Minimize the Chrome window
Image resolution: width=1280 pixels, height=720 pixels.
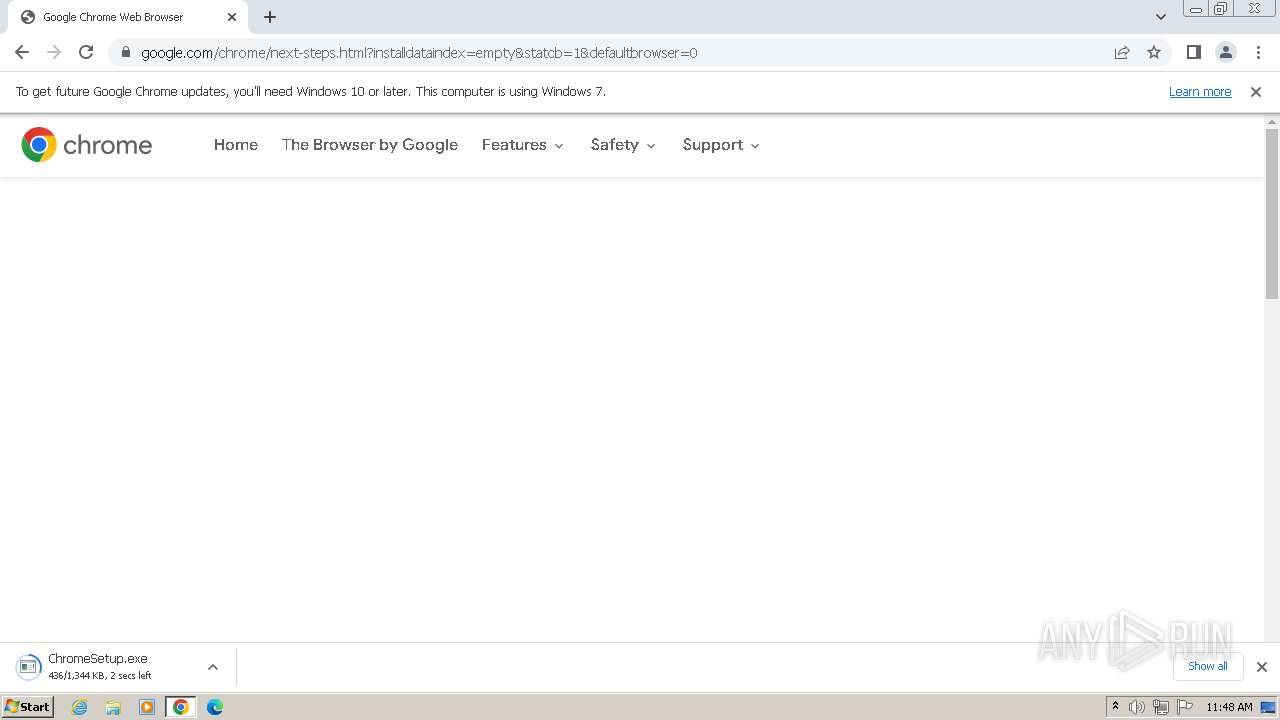pyautogui.click(x=1196, y=8)
